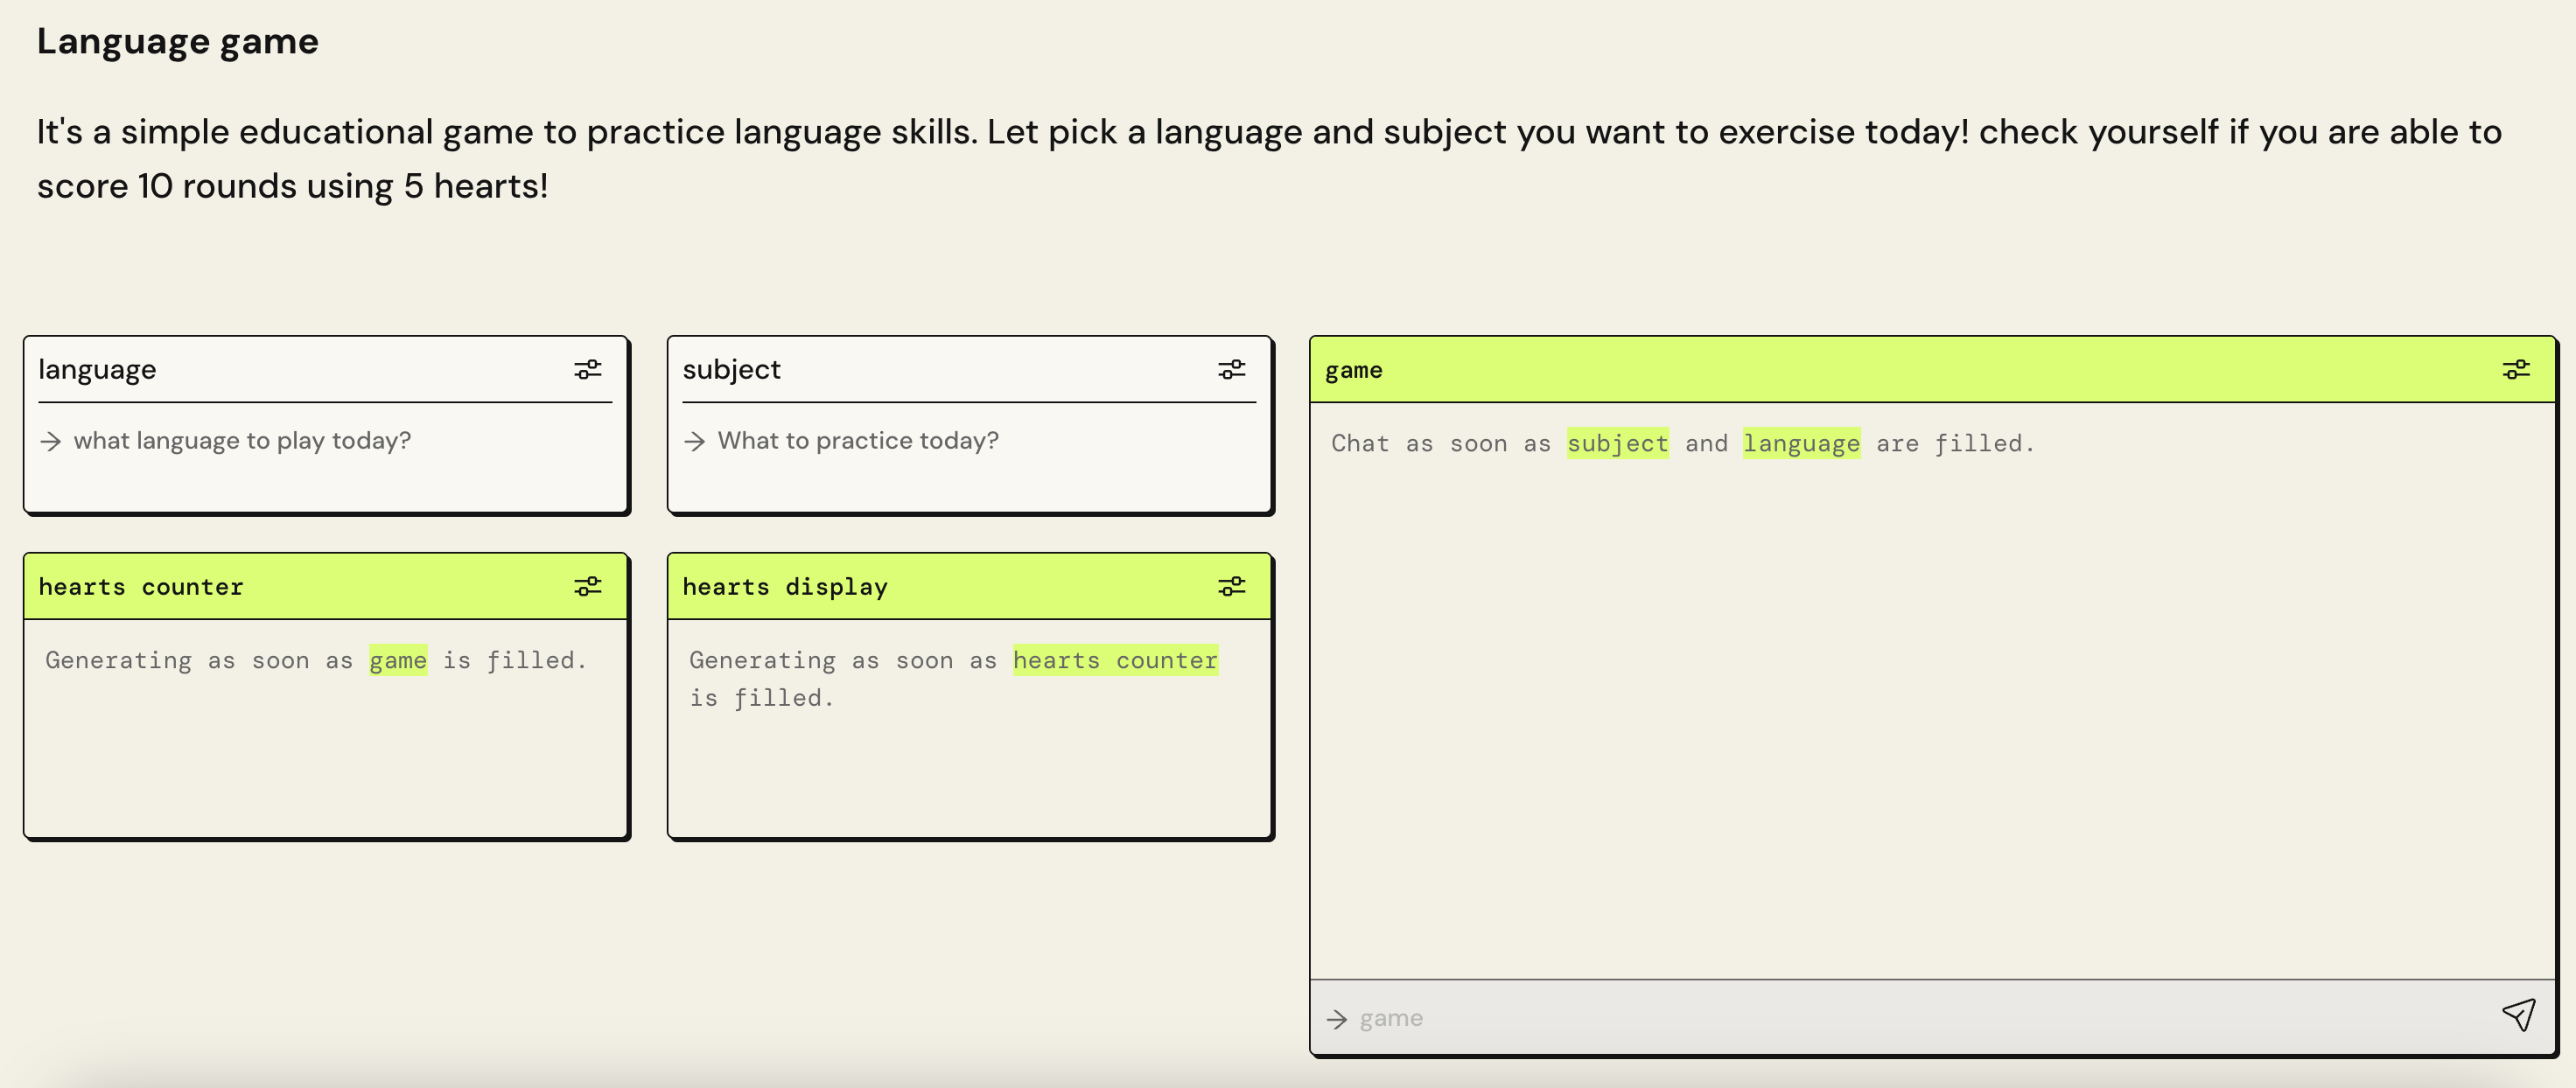
Task: Focus the 'What to practice today?' field
Action: 858,441
